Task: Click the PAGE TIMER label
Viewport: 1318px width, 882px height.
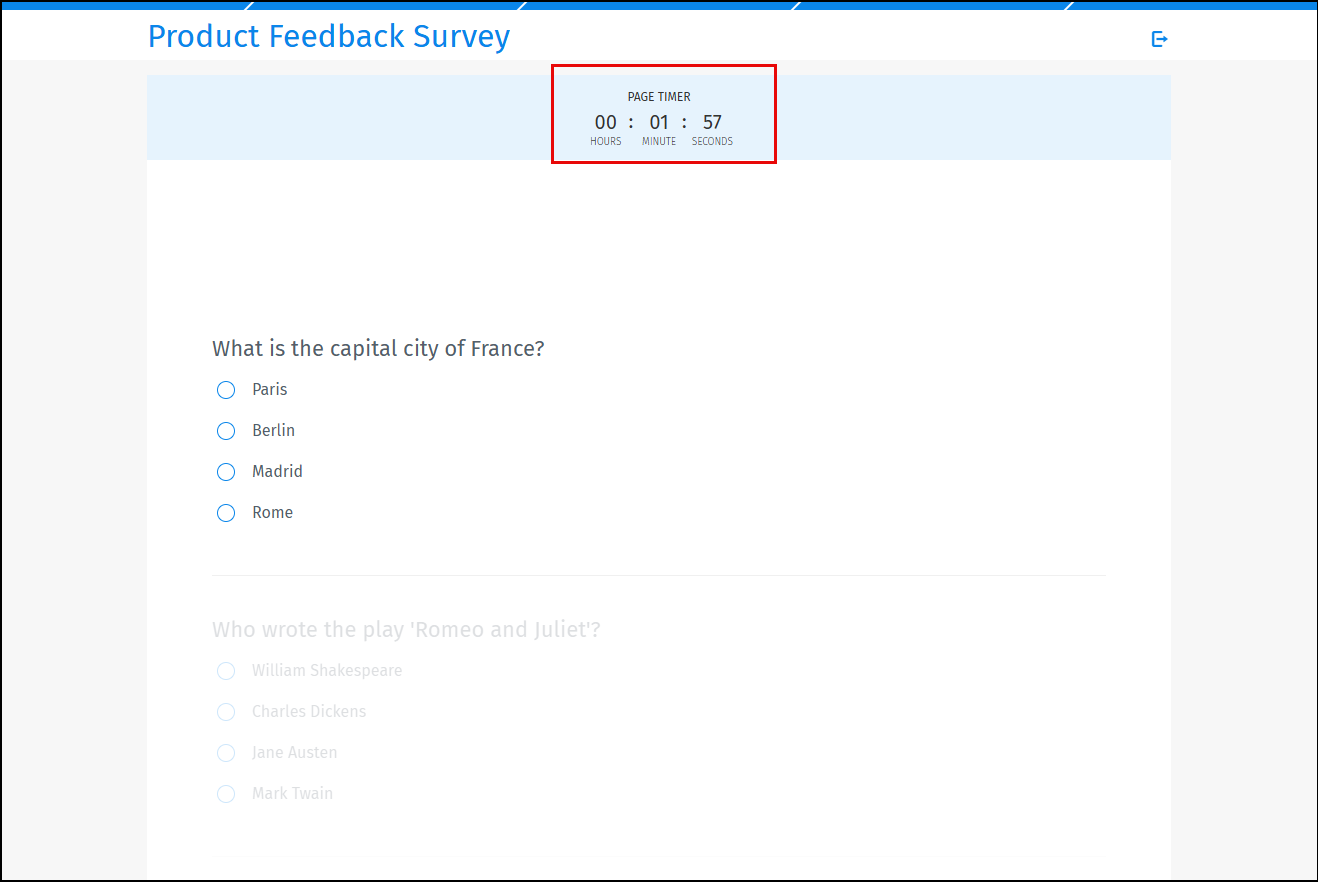Action: coord(659,96)
